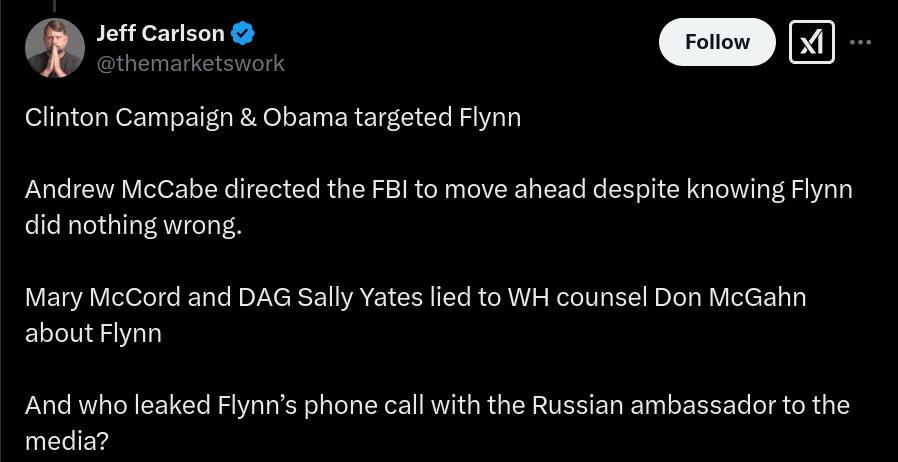Image resolution: width=898 pixels, height=462 pixels.
Task: Open the three-dot more options menu
Action: point(860,42)
